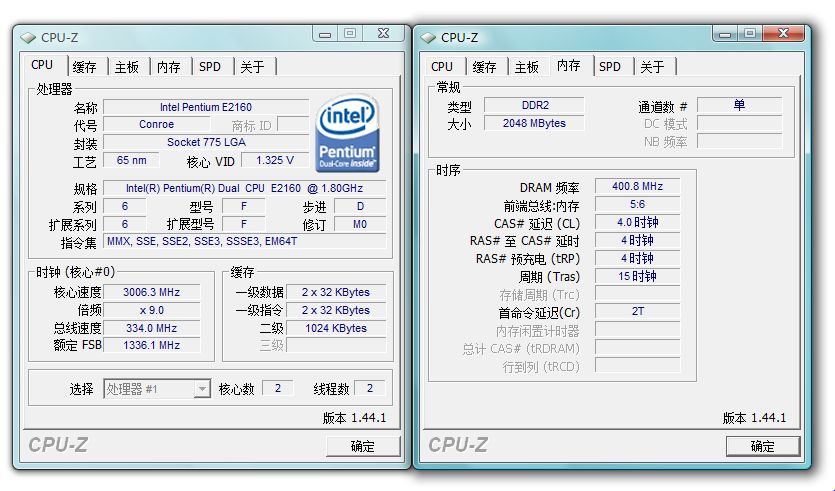This screenshot has height=491, width=835.
Task: Click the FSB:DRAM ratio value 5:6
Action: 637,204
